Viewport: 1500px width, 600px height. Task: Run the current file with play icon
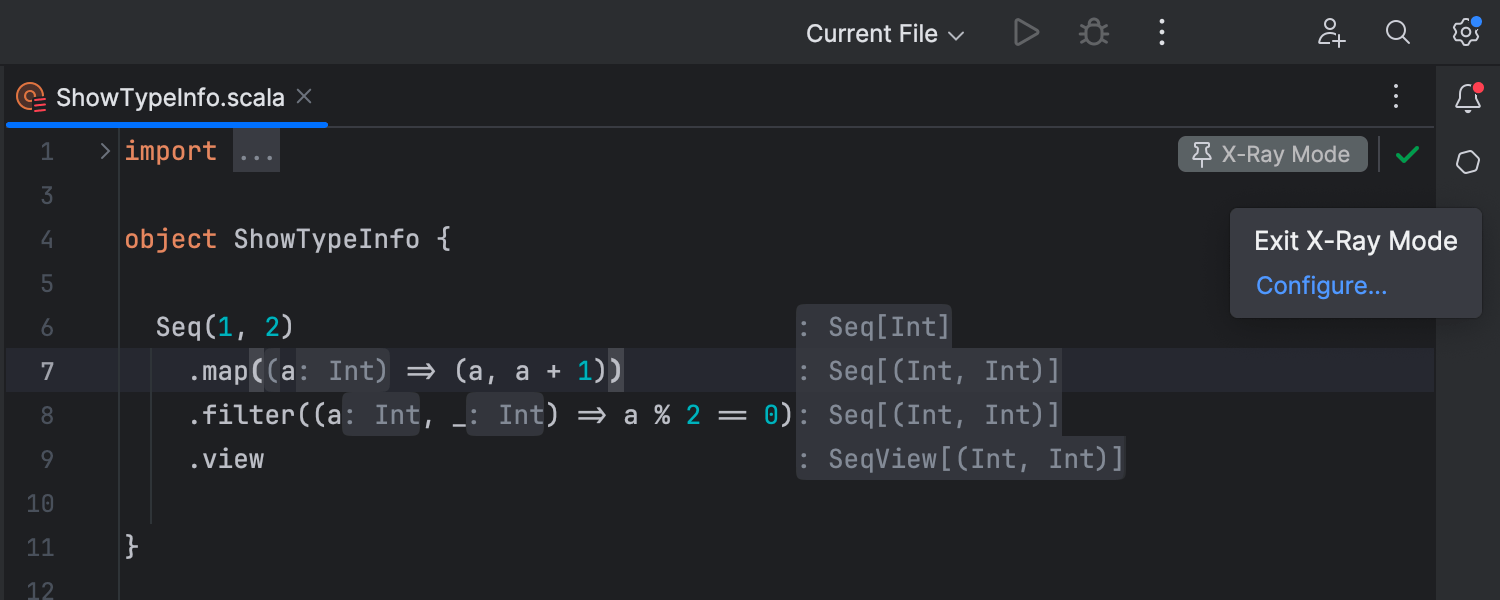click(x=1026, y=33)
